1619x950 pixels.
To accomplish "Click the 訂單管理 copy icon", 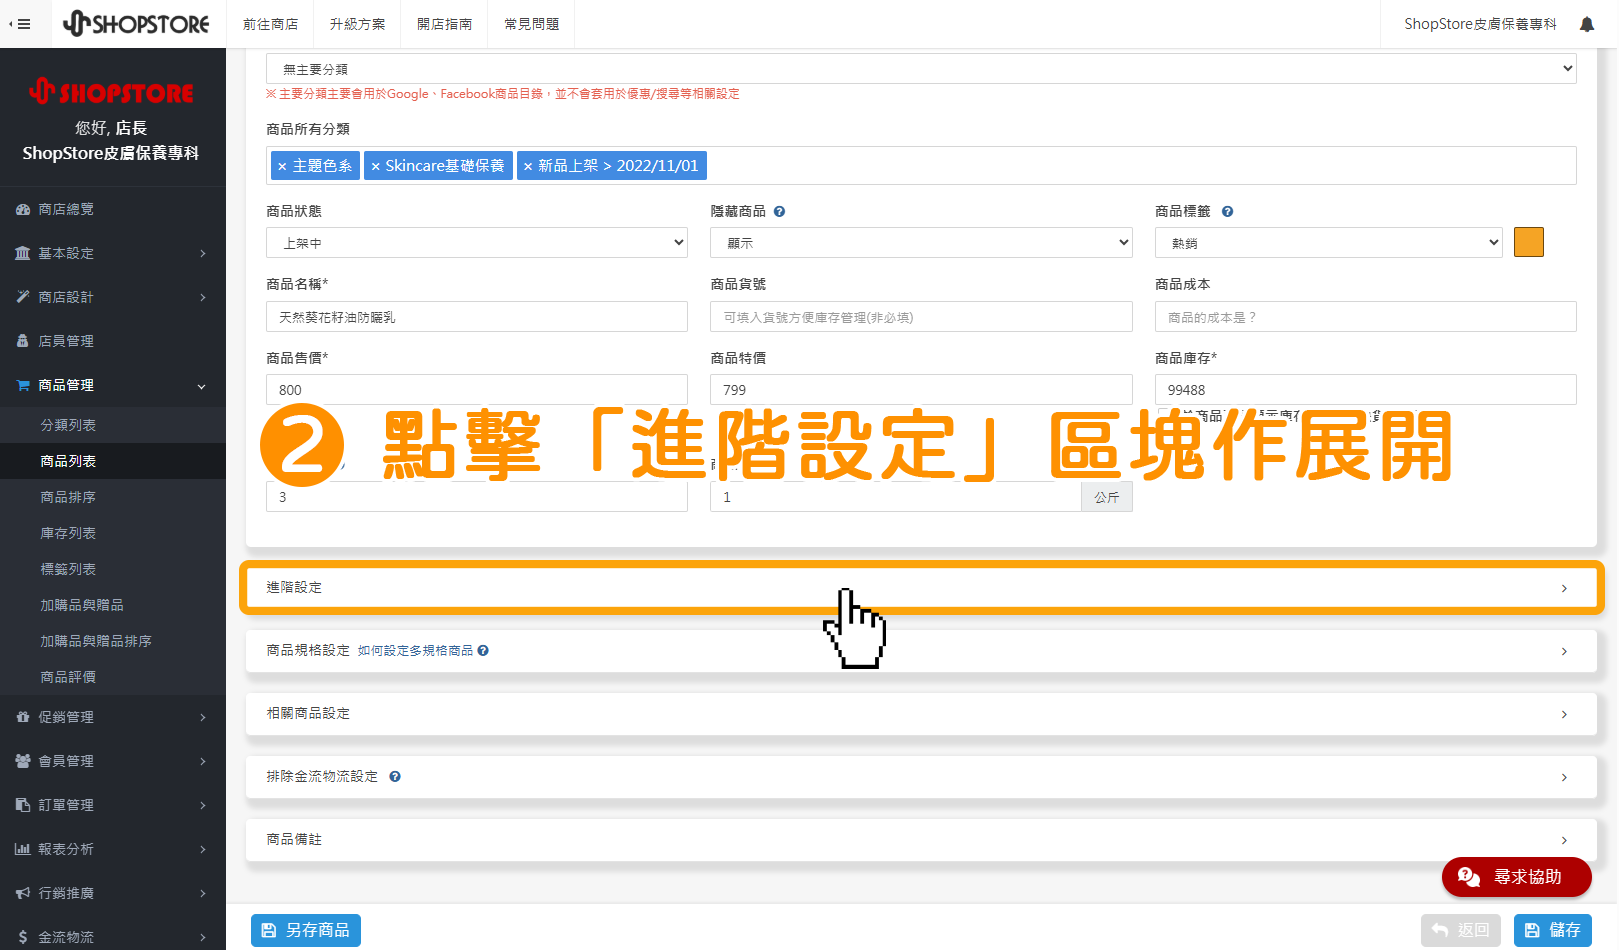I will 23,805.
